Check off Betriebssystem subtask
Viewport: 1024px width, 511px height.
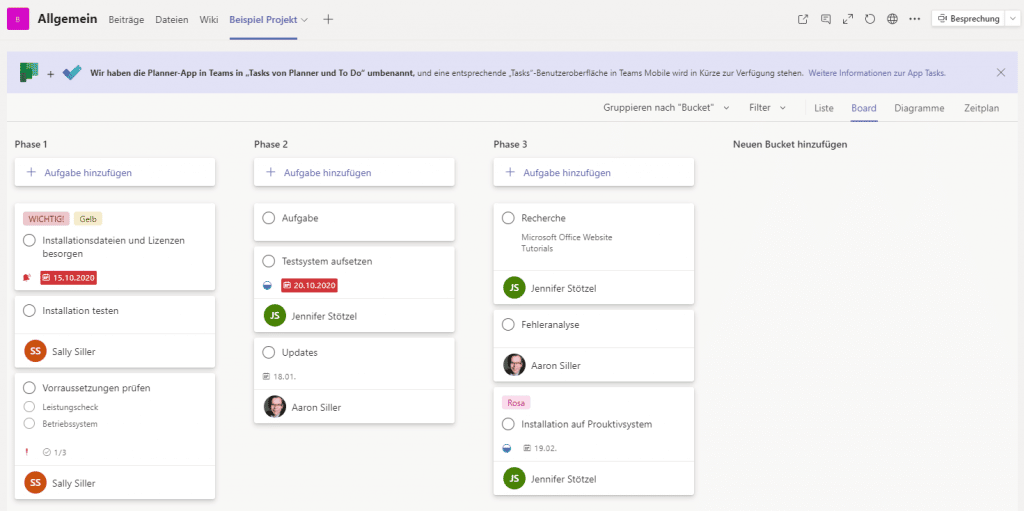click(x=29, y=423)
